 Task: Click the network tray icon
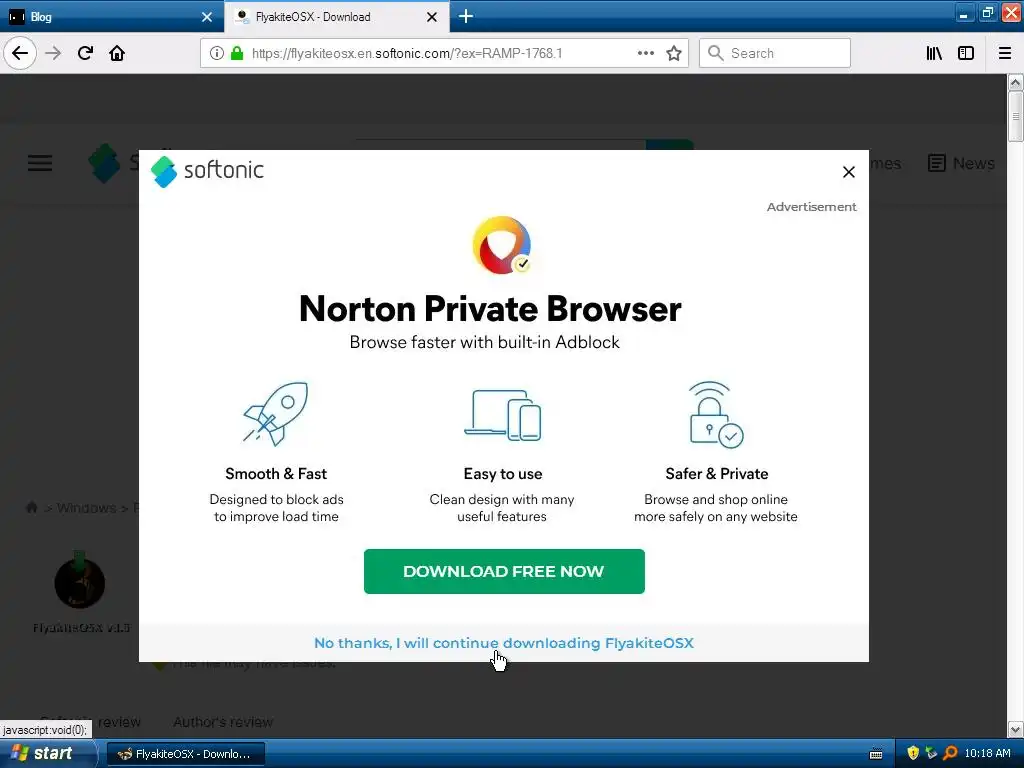[x=931, y=753]
